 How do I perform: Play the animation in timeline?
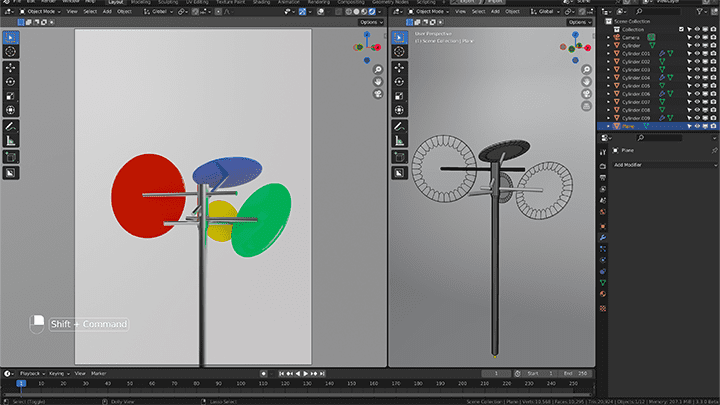306,374
